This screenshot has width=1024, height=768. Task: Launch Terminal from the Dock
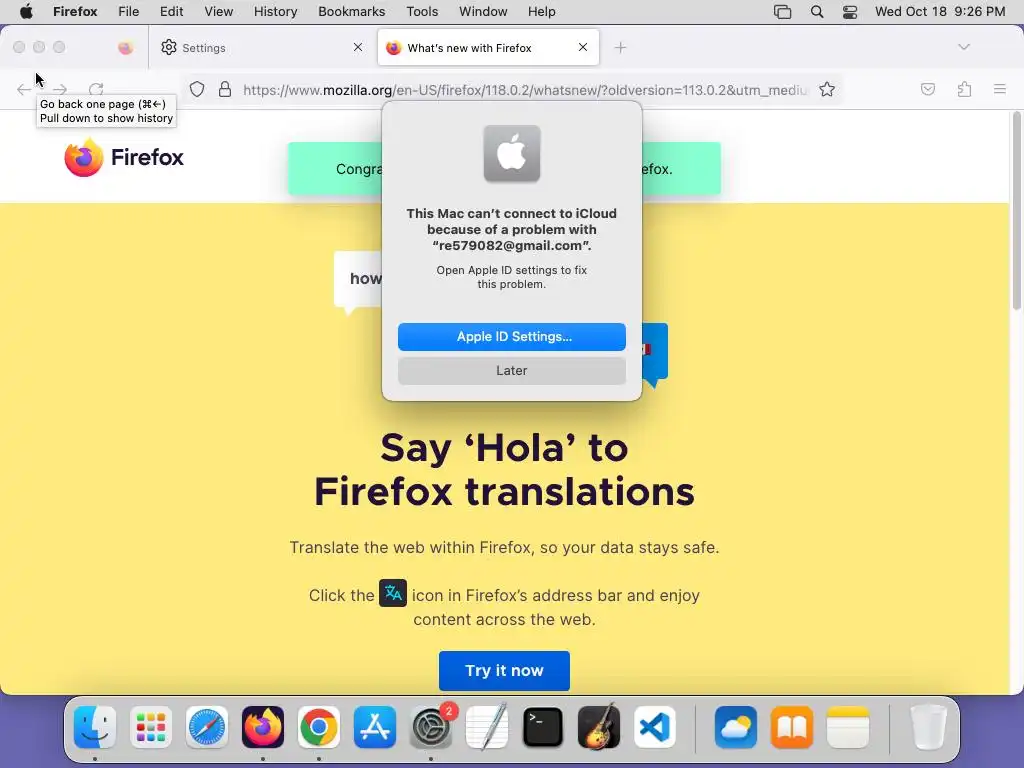(543, 727)
